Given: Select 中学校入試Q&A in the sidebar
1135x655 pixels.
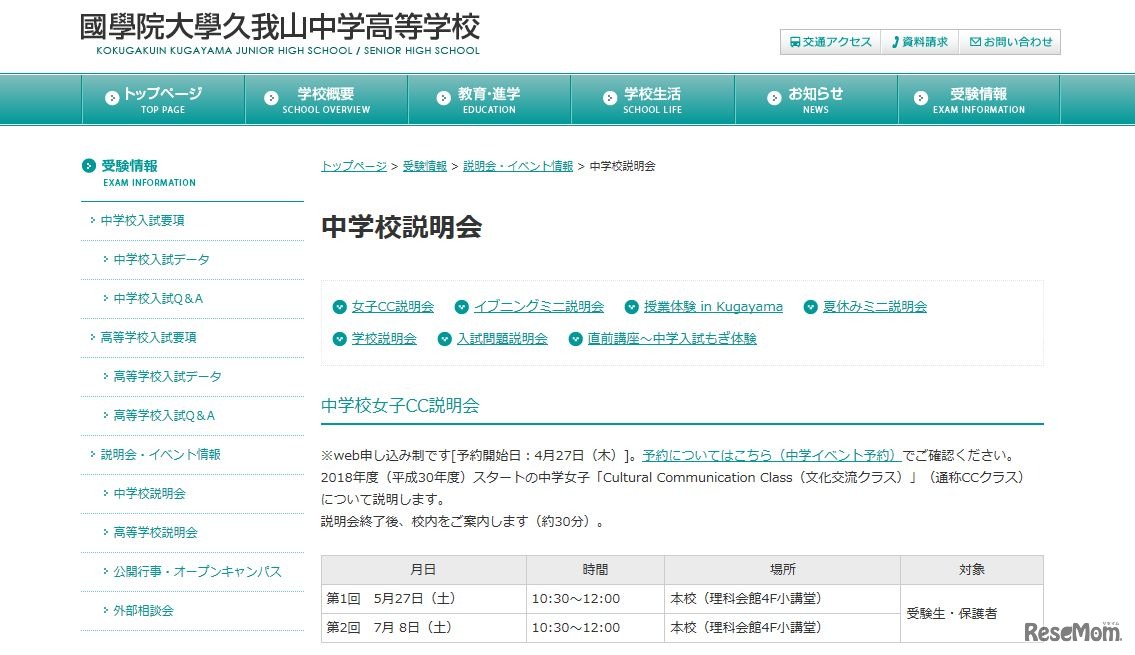Looking at the screenshot, I should [159, 299].
